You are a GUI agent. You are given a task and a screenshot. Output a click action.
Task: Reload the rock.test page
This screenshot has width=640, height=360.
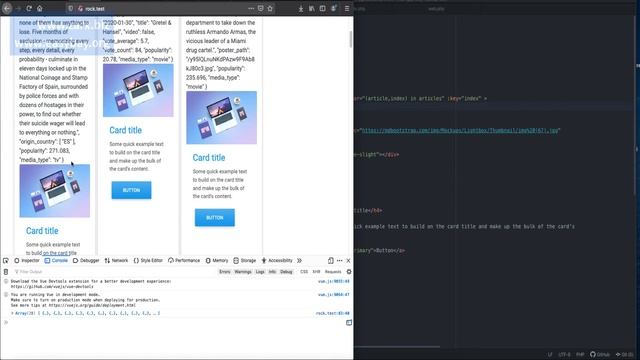(29, 8)
